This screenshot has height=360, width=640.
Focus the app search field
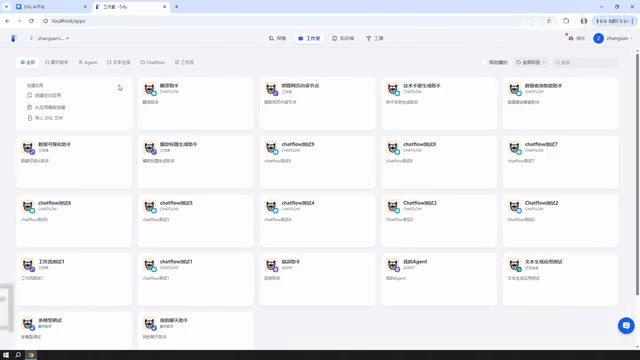click(x=586, y=62)
